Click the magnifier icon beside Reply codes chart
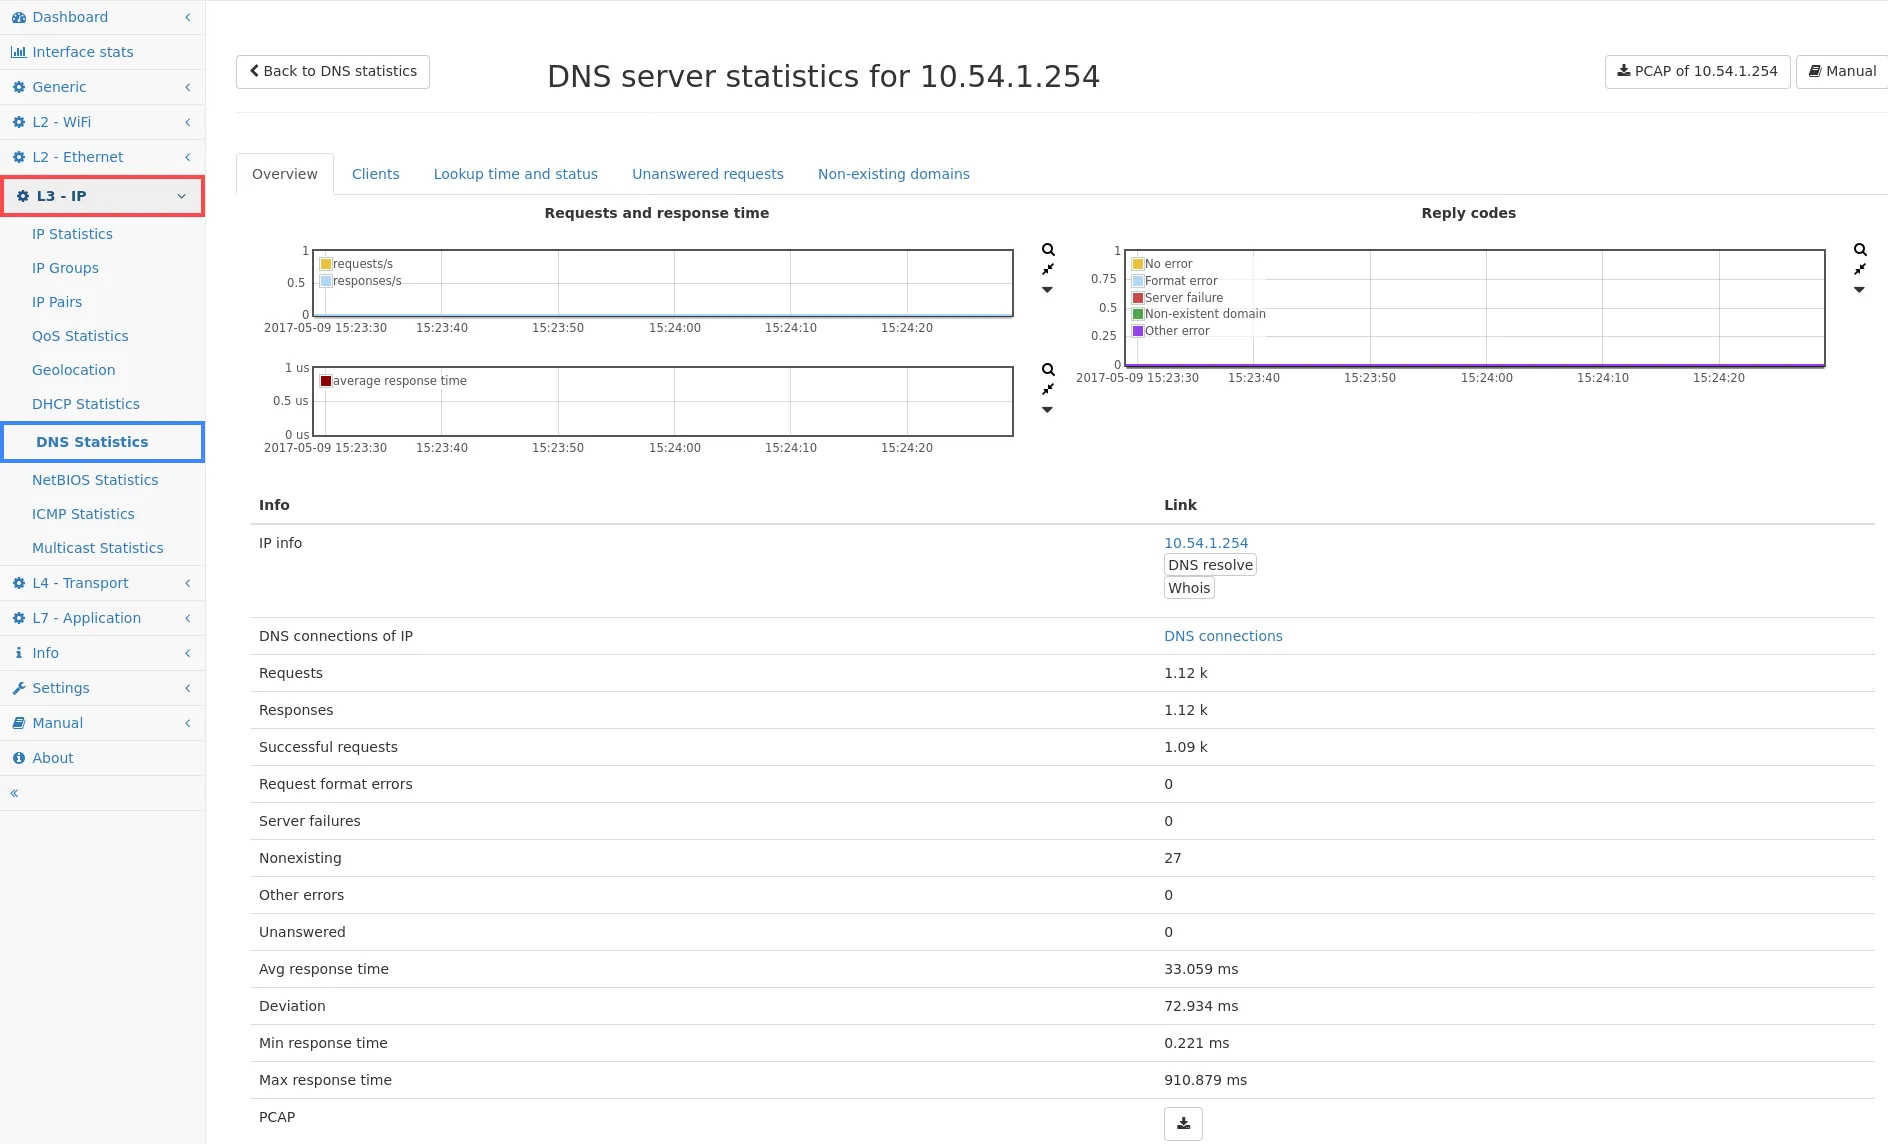1888x1144 pixels. 1860,250
